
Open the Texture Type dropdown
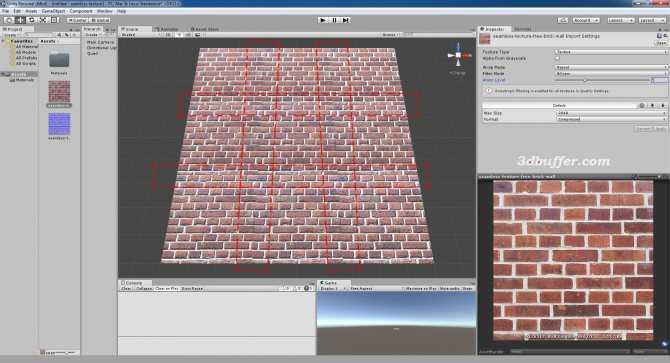(611, 52)
